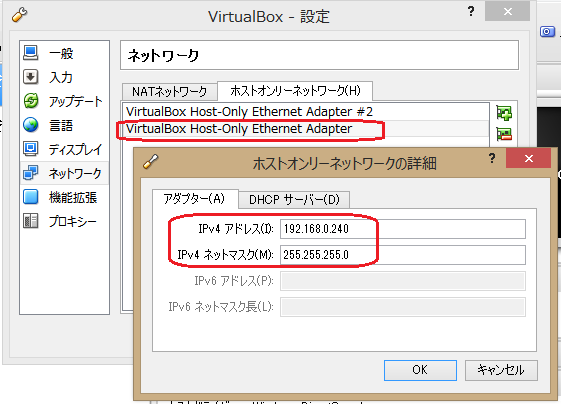This screenshot has height=404, width=561.
Task: Click the プロキシー server icon
Action: (30, 221)
